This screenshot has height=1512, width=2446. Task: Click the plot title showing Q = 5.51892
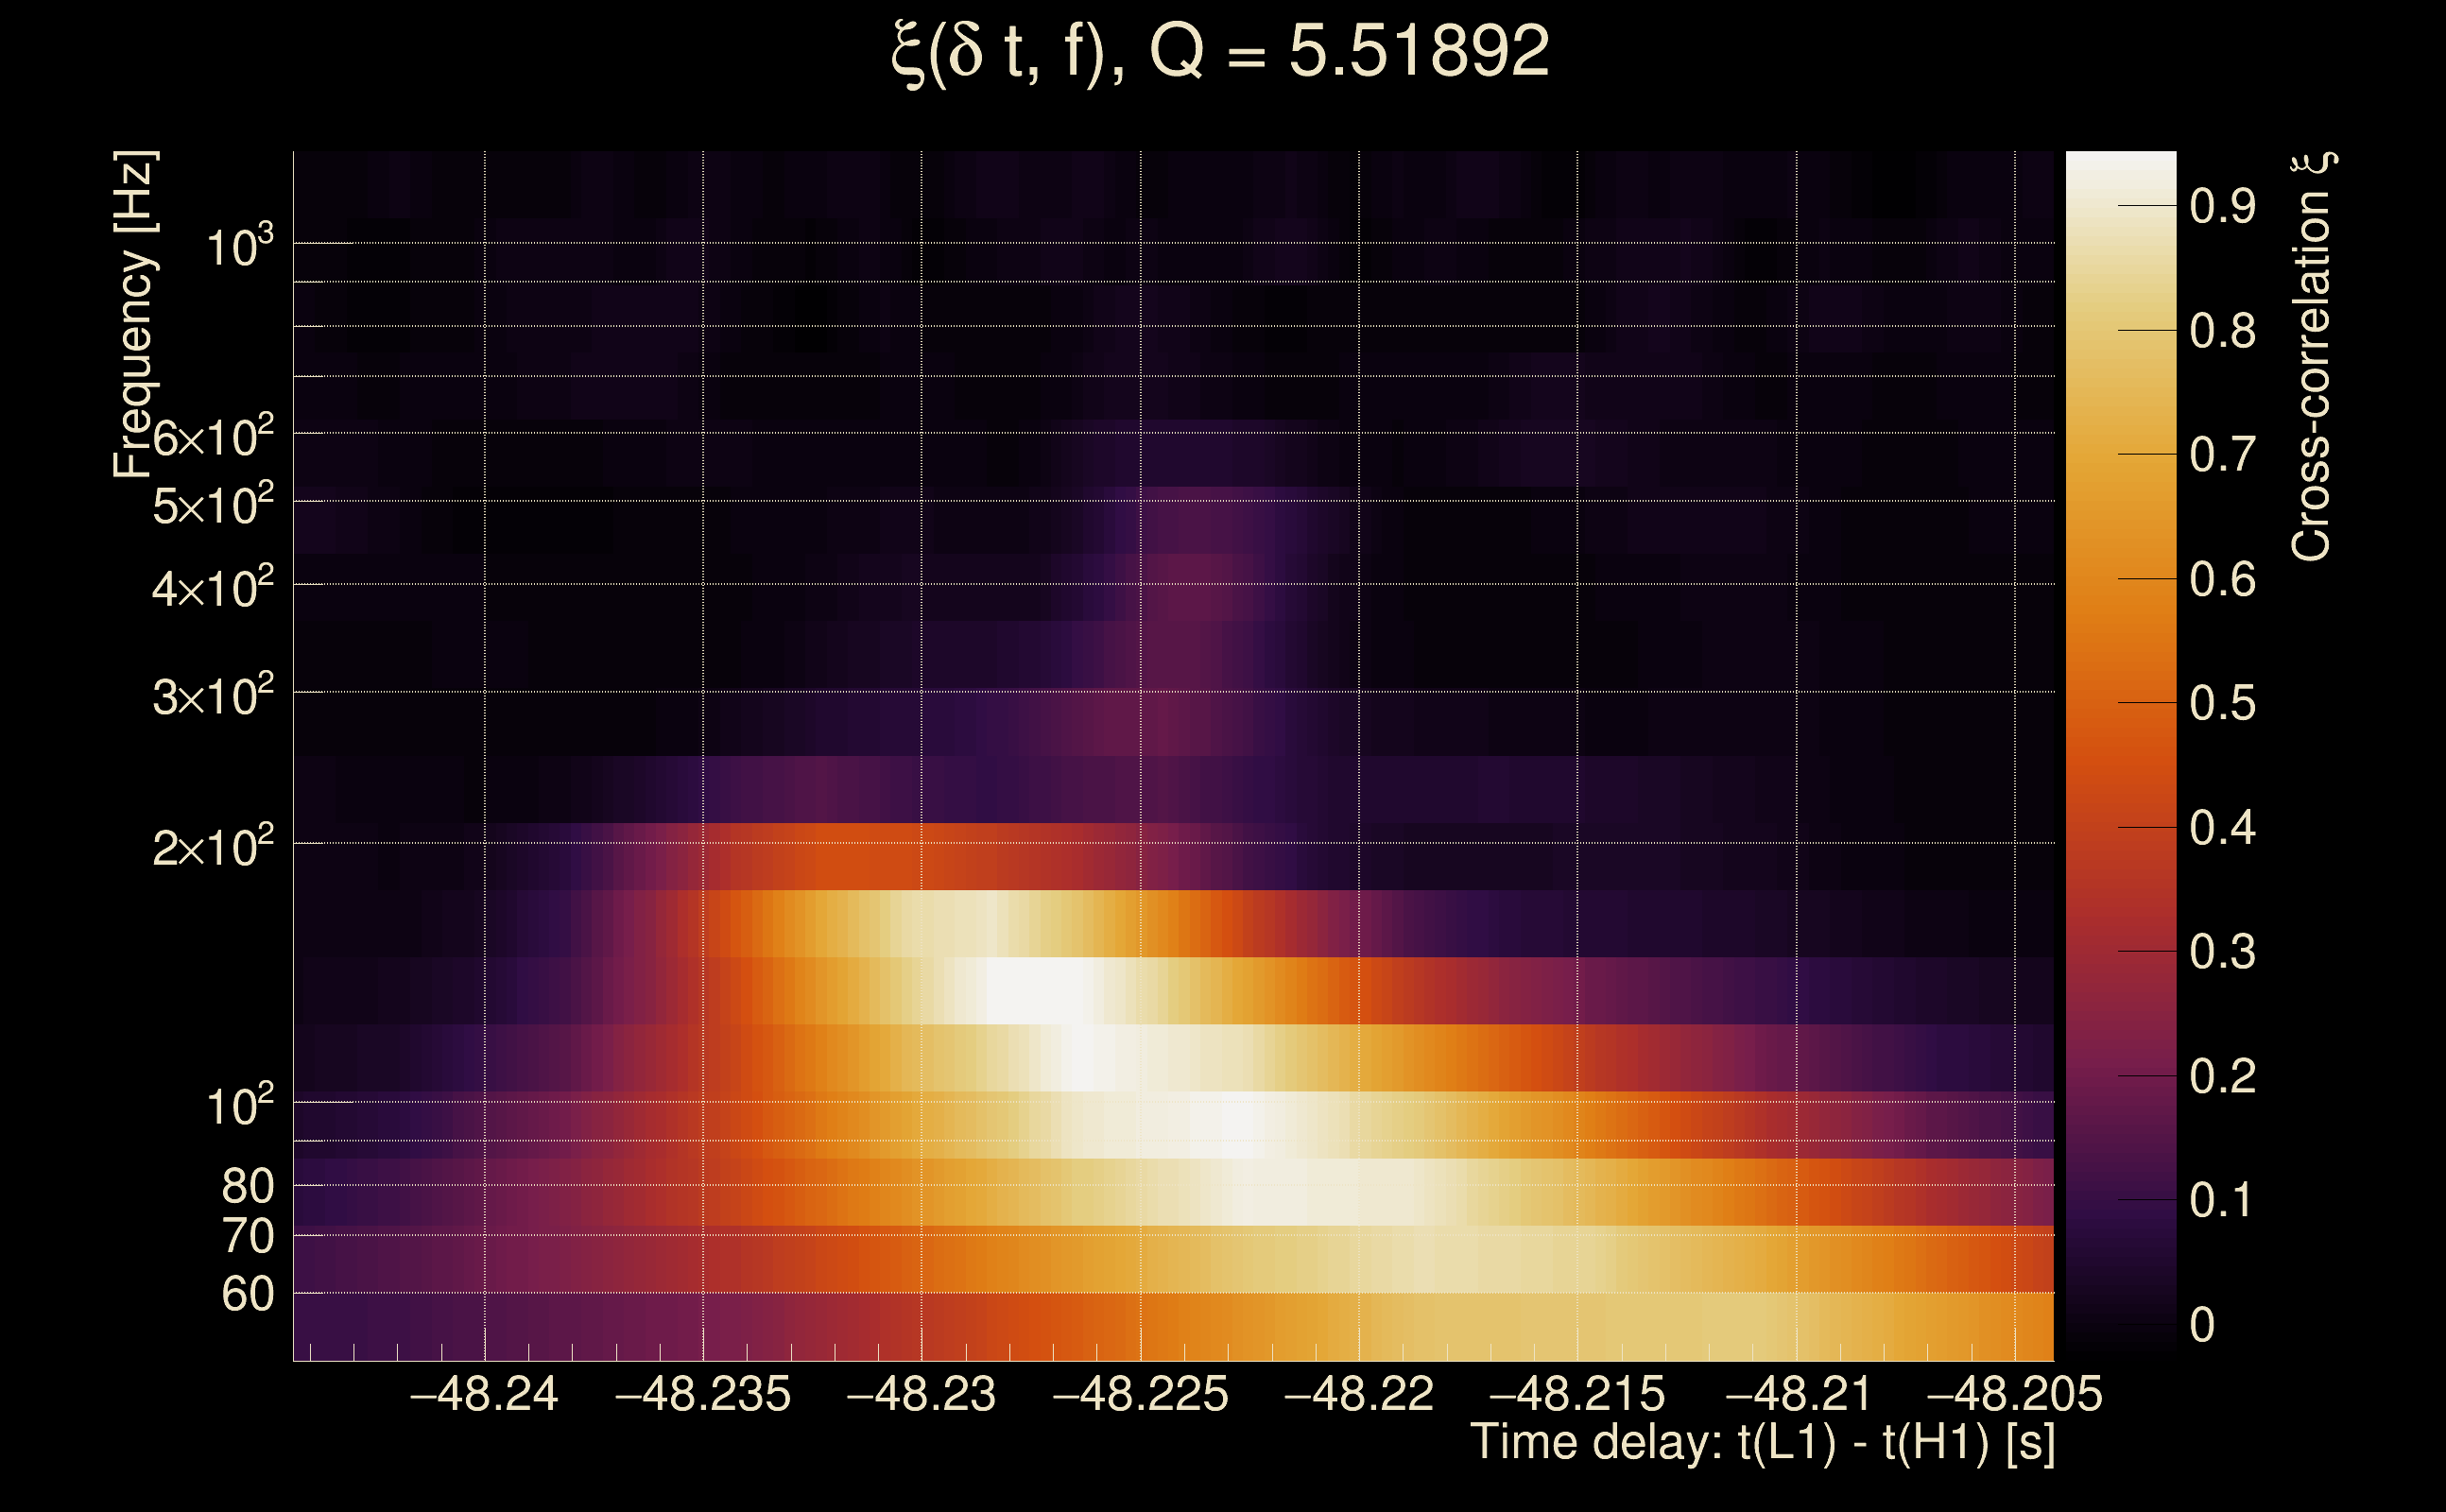click(1220, 52)
